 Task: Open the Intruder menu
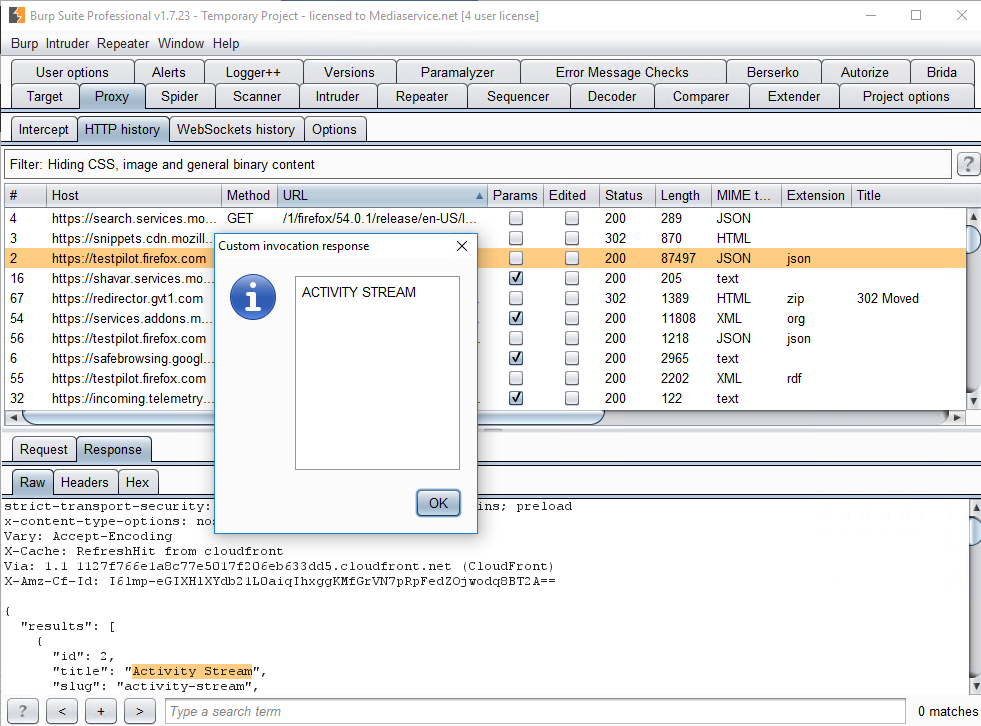pos(67,43)
